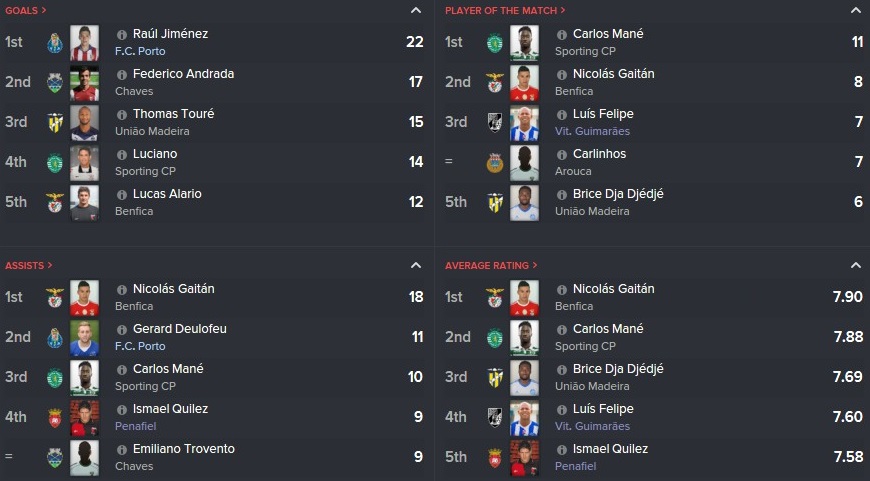Open Player of the Match full list
870x481 pixels.
tap(505, 11)
